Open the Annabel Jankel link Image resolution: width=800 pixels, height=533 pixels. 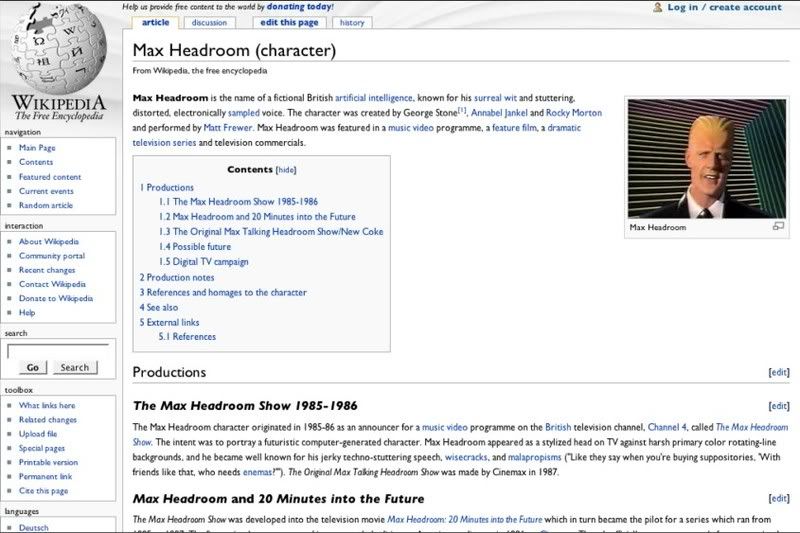[499, 113]
